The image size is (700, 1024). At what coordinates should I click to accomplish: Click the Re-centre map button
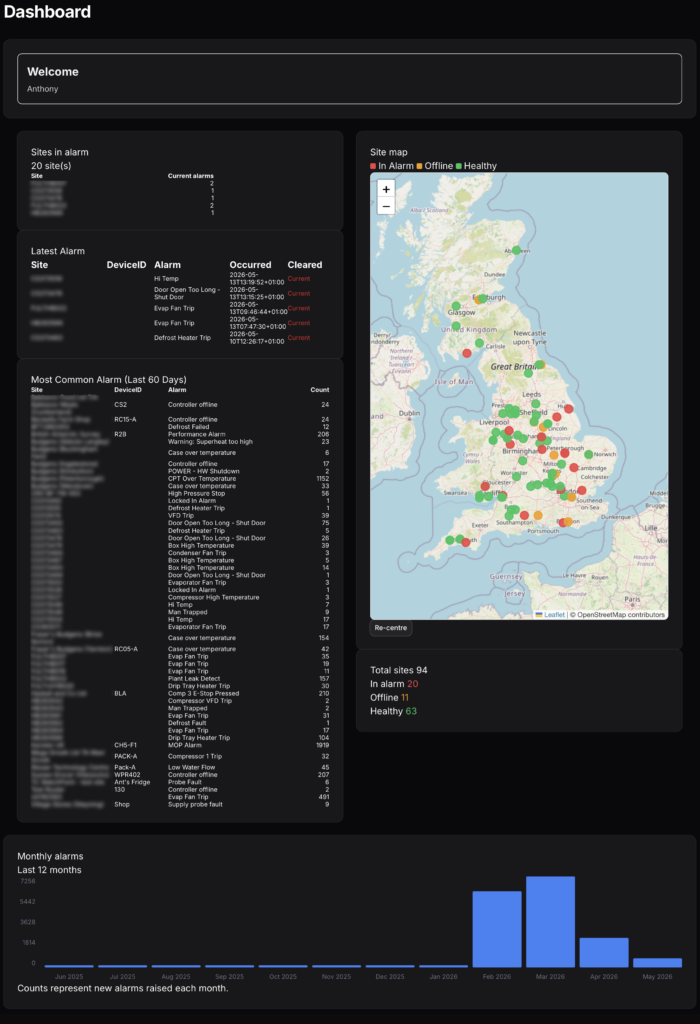click(390, 628)
